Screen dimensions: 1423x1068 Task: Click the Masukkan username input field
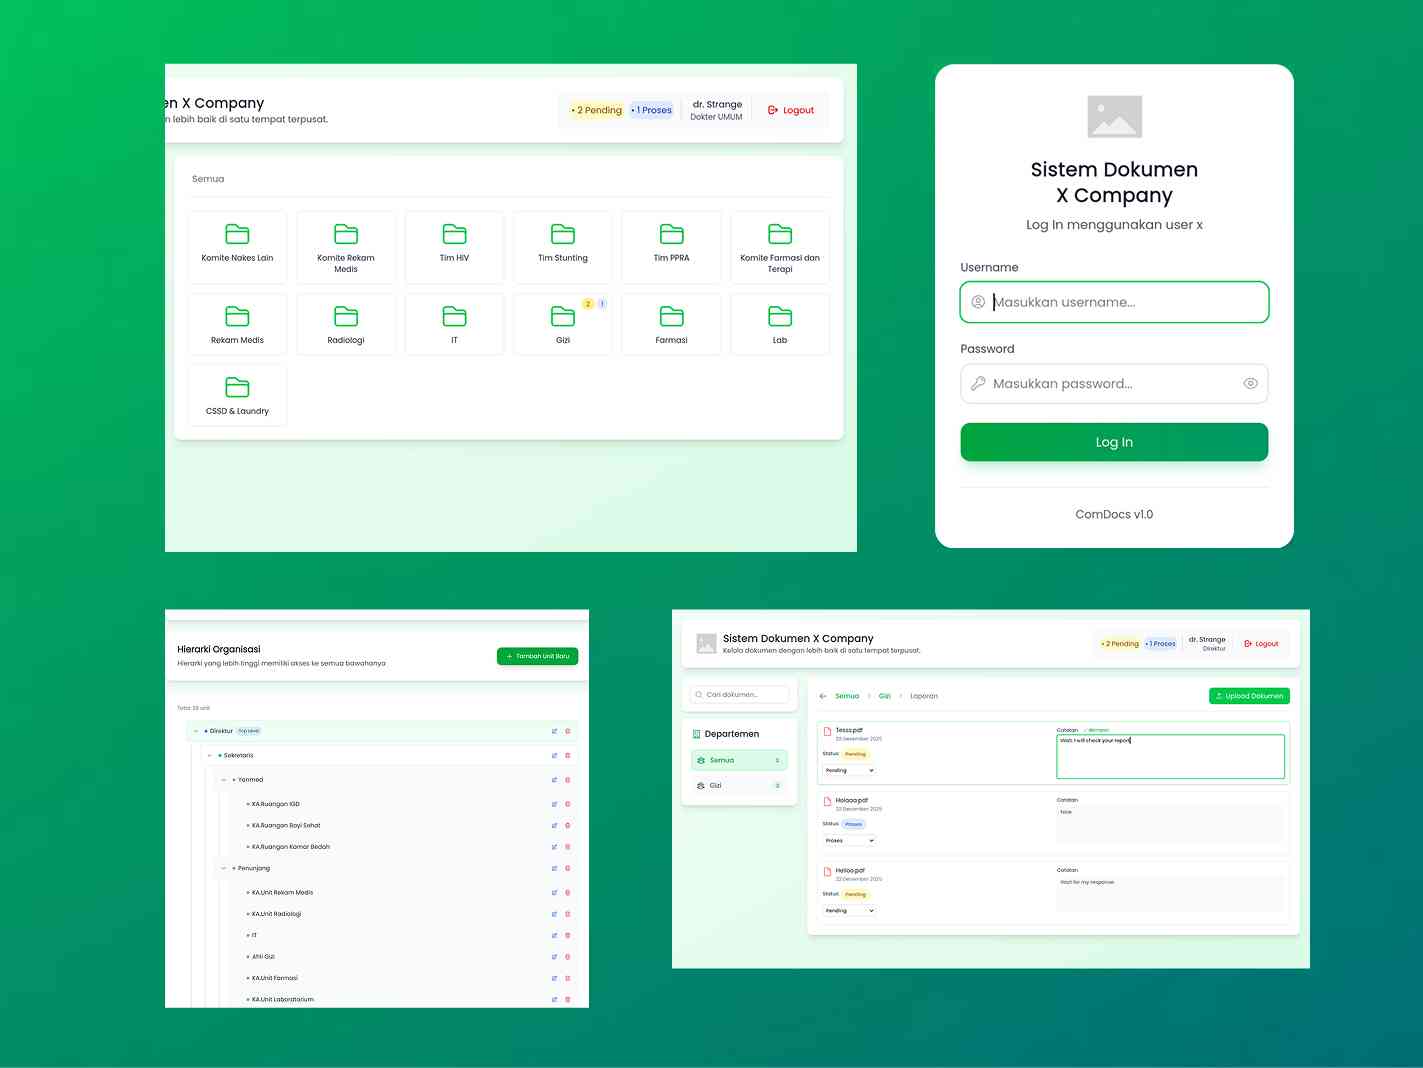(1114, 302)
